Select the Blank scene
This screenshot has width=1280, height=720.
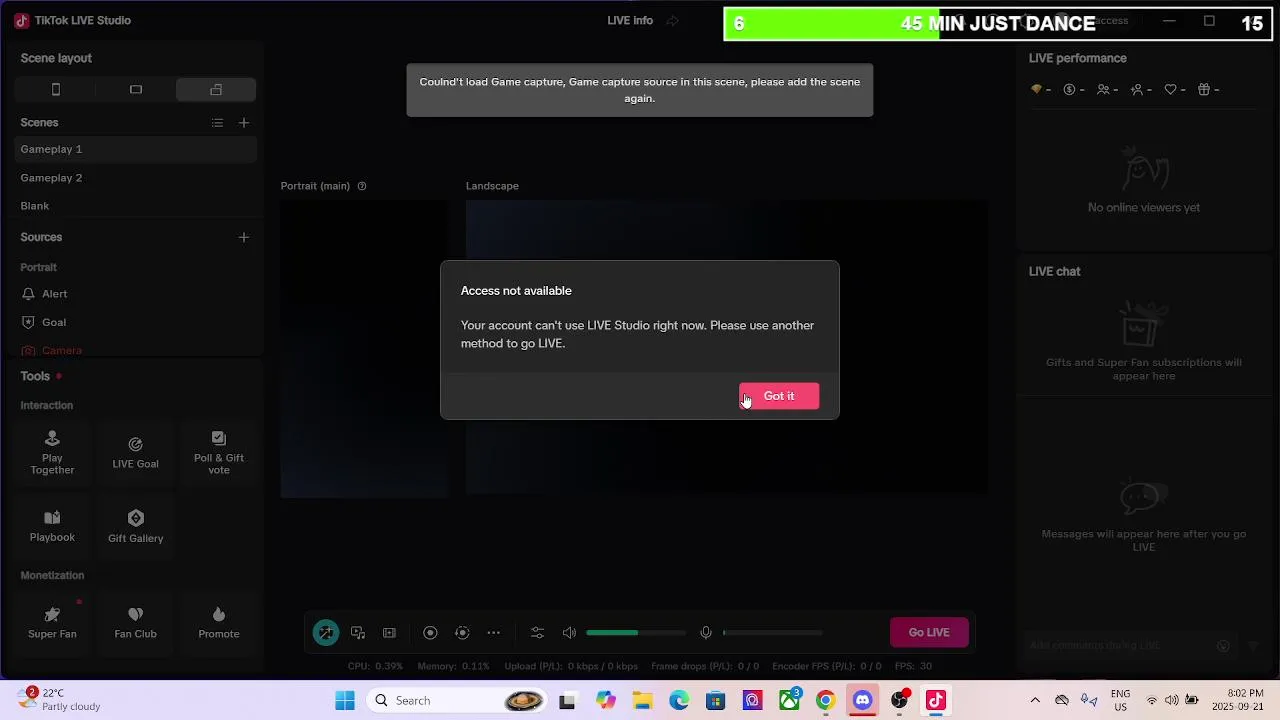137,206
